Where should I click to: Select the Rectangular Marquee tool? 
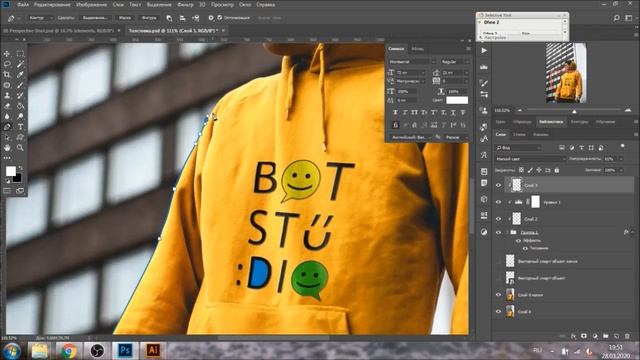pyautogui.click(x=20, y=53)
